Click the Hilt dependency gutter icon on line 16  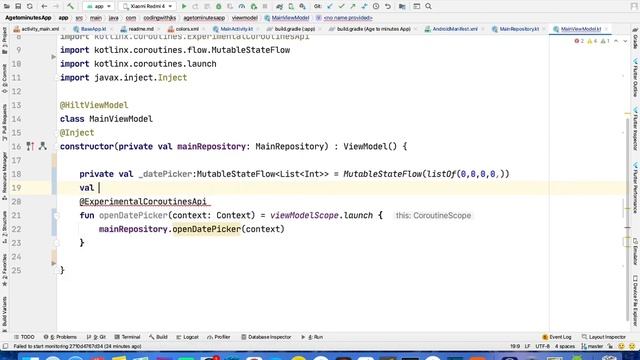pos(30,146)
